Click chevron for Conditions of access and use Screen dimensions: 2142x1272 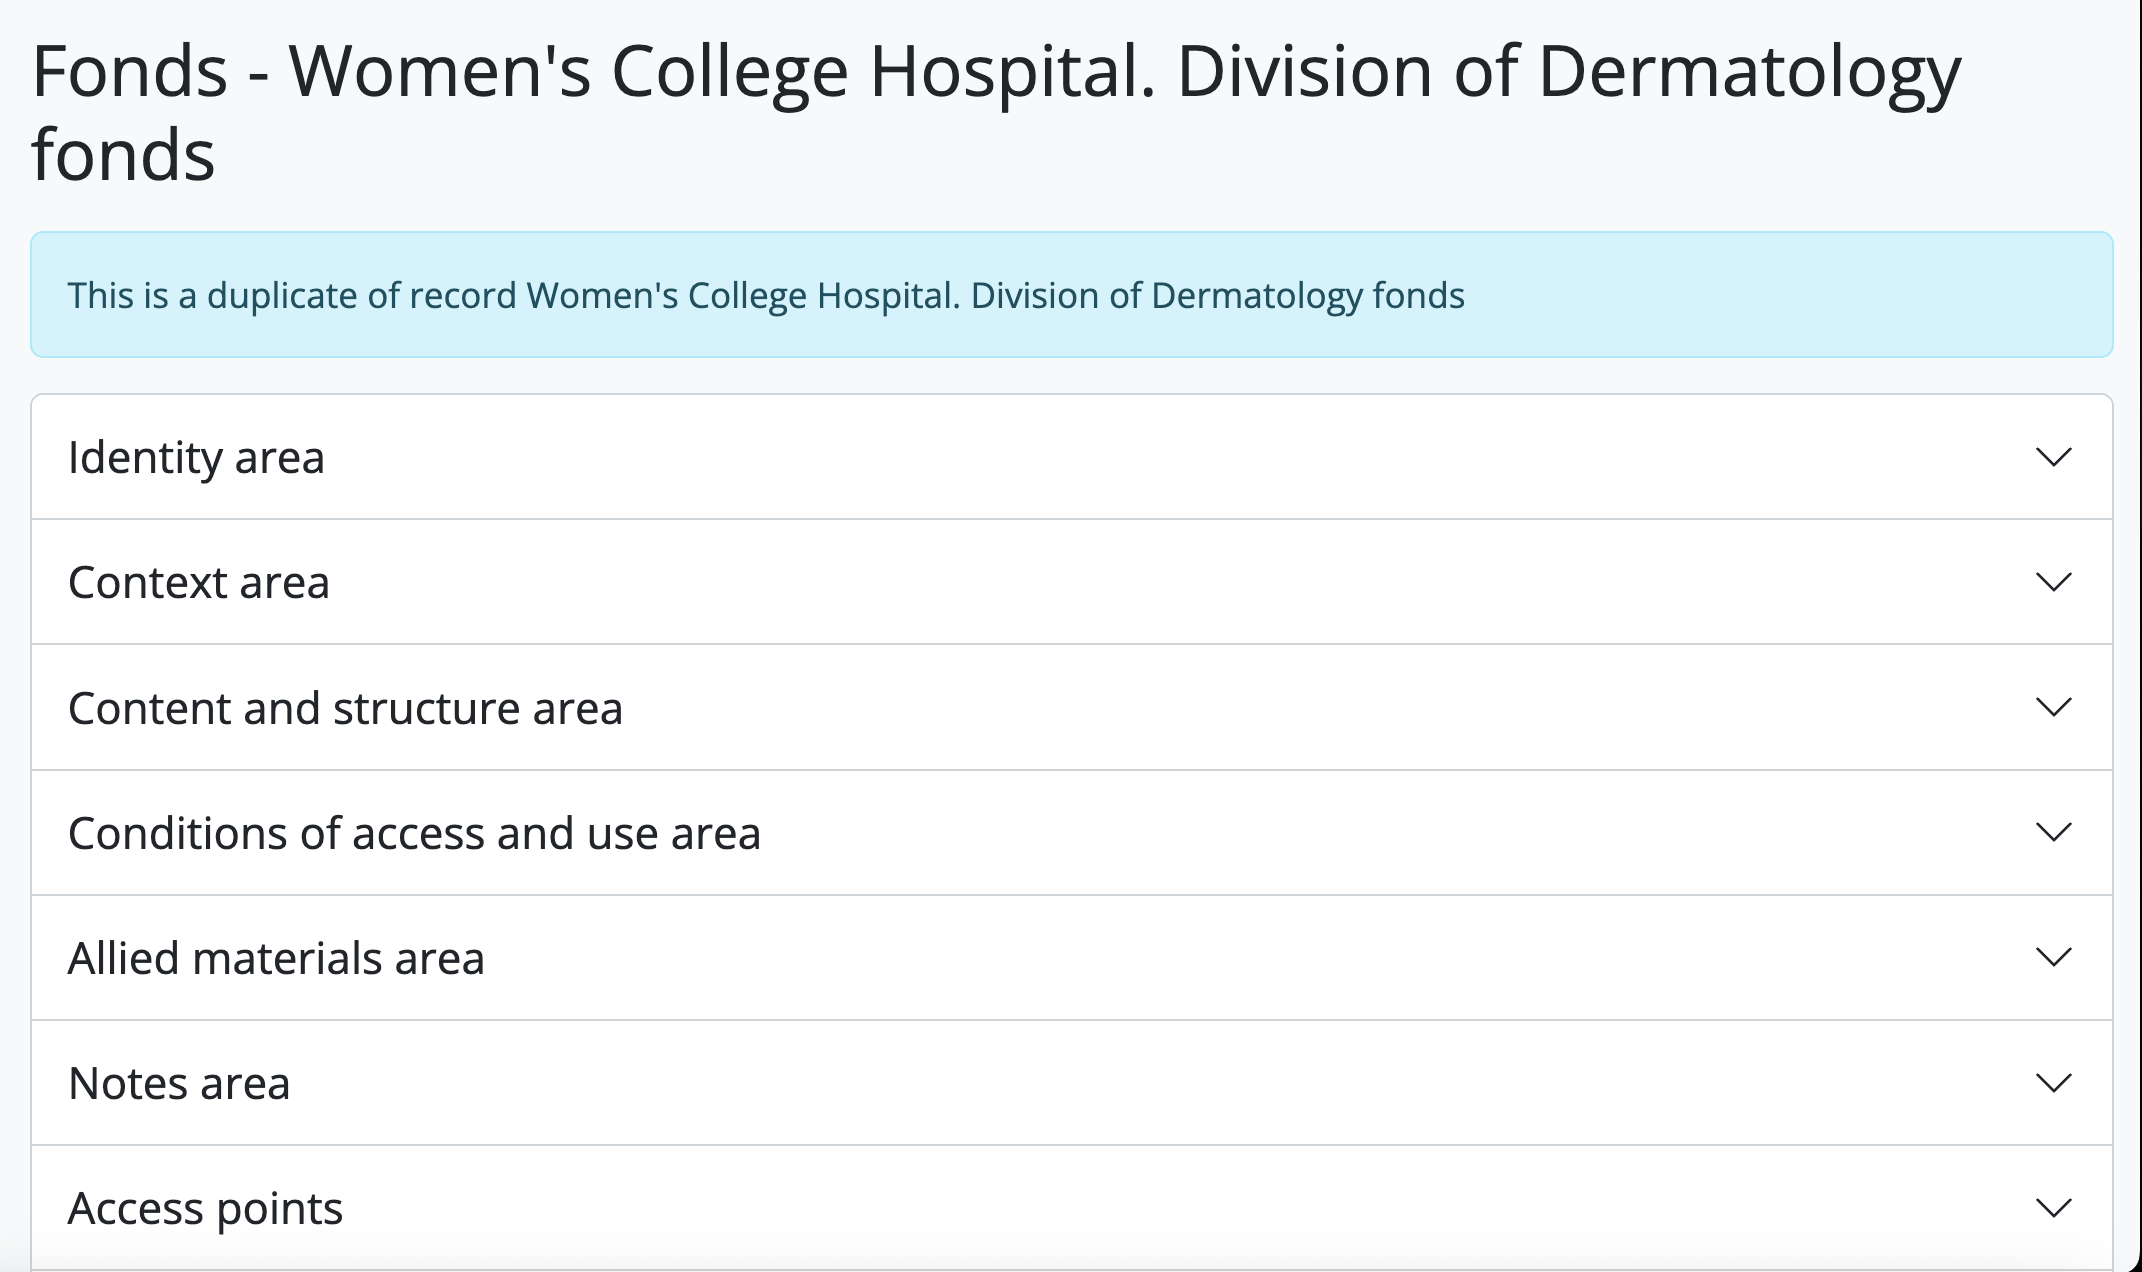[2053, 833]
